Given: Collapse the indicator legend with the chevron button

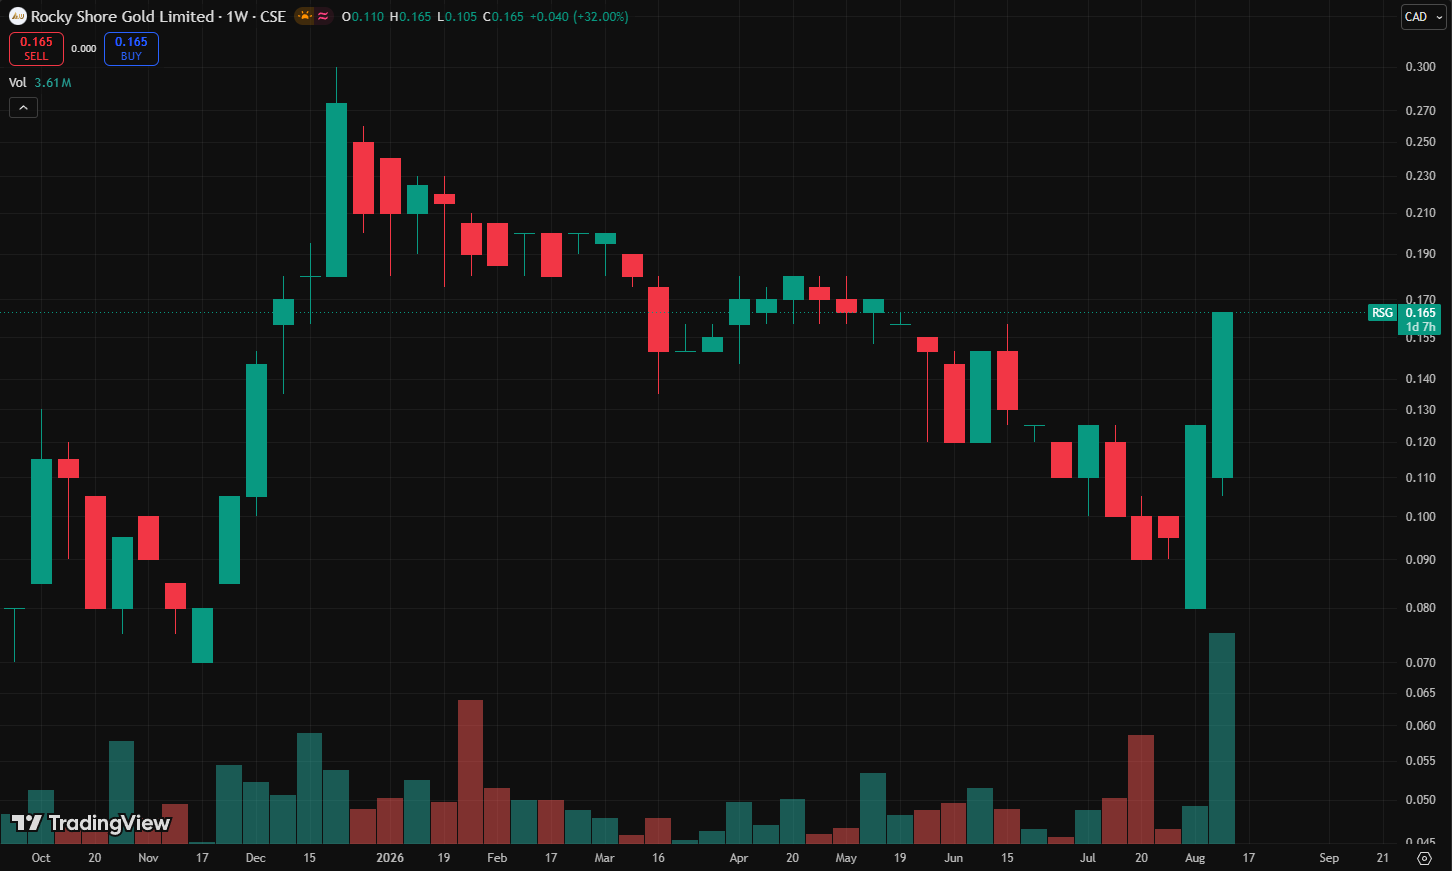Looking at the screenshot, I should point(23,107).
